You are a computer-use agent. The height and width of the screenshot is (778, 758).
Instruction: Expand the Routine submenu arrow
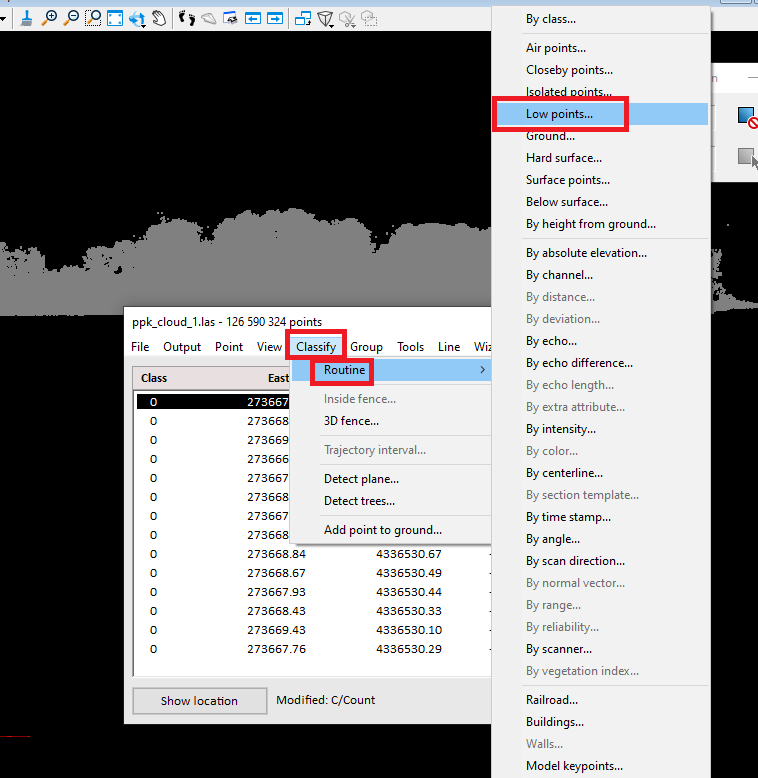coord(483,371)
